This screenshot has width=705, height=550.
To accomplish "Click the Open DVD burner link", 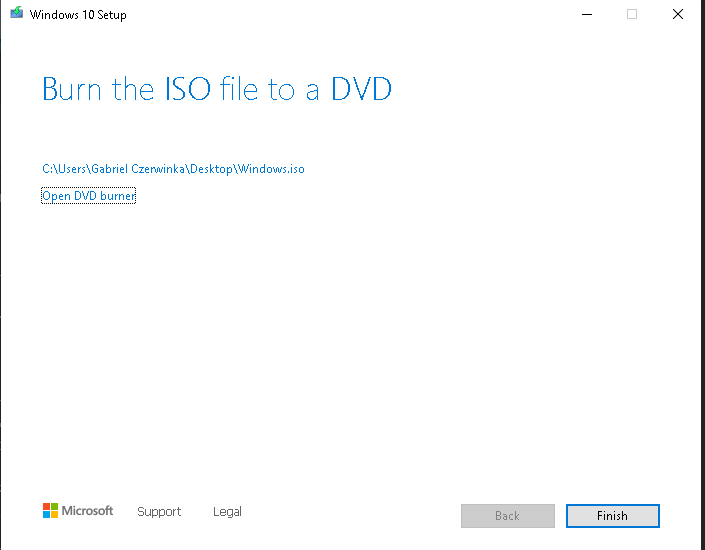I will pos(89,196).
